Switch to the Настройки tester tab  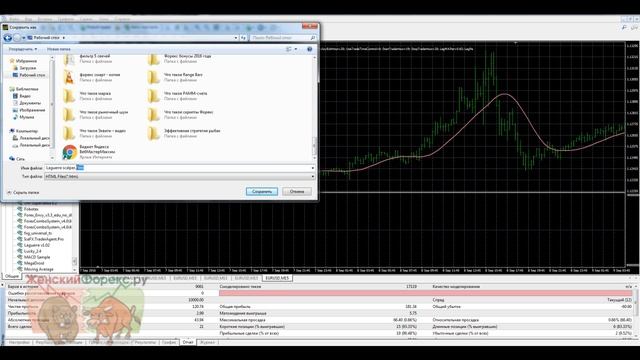[x=19, y=342]
